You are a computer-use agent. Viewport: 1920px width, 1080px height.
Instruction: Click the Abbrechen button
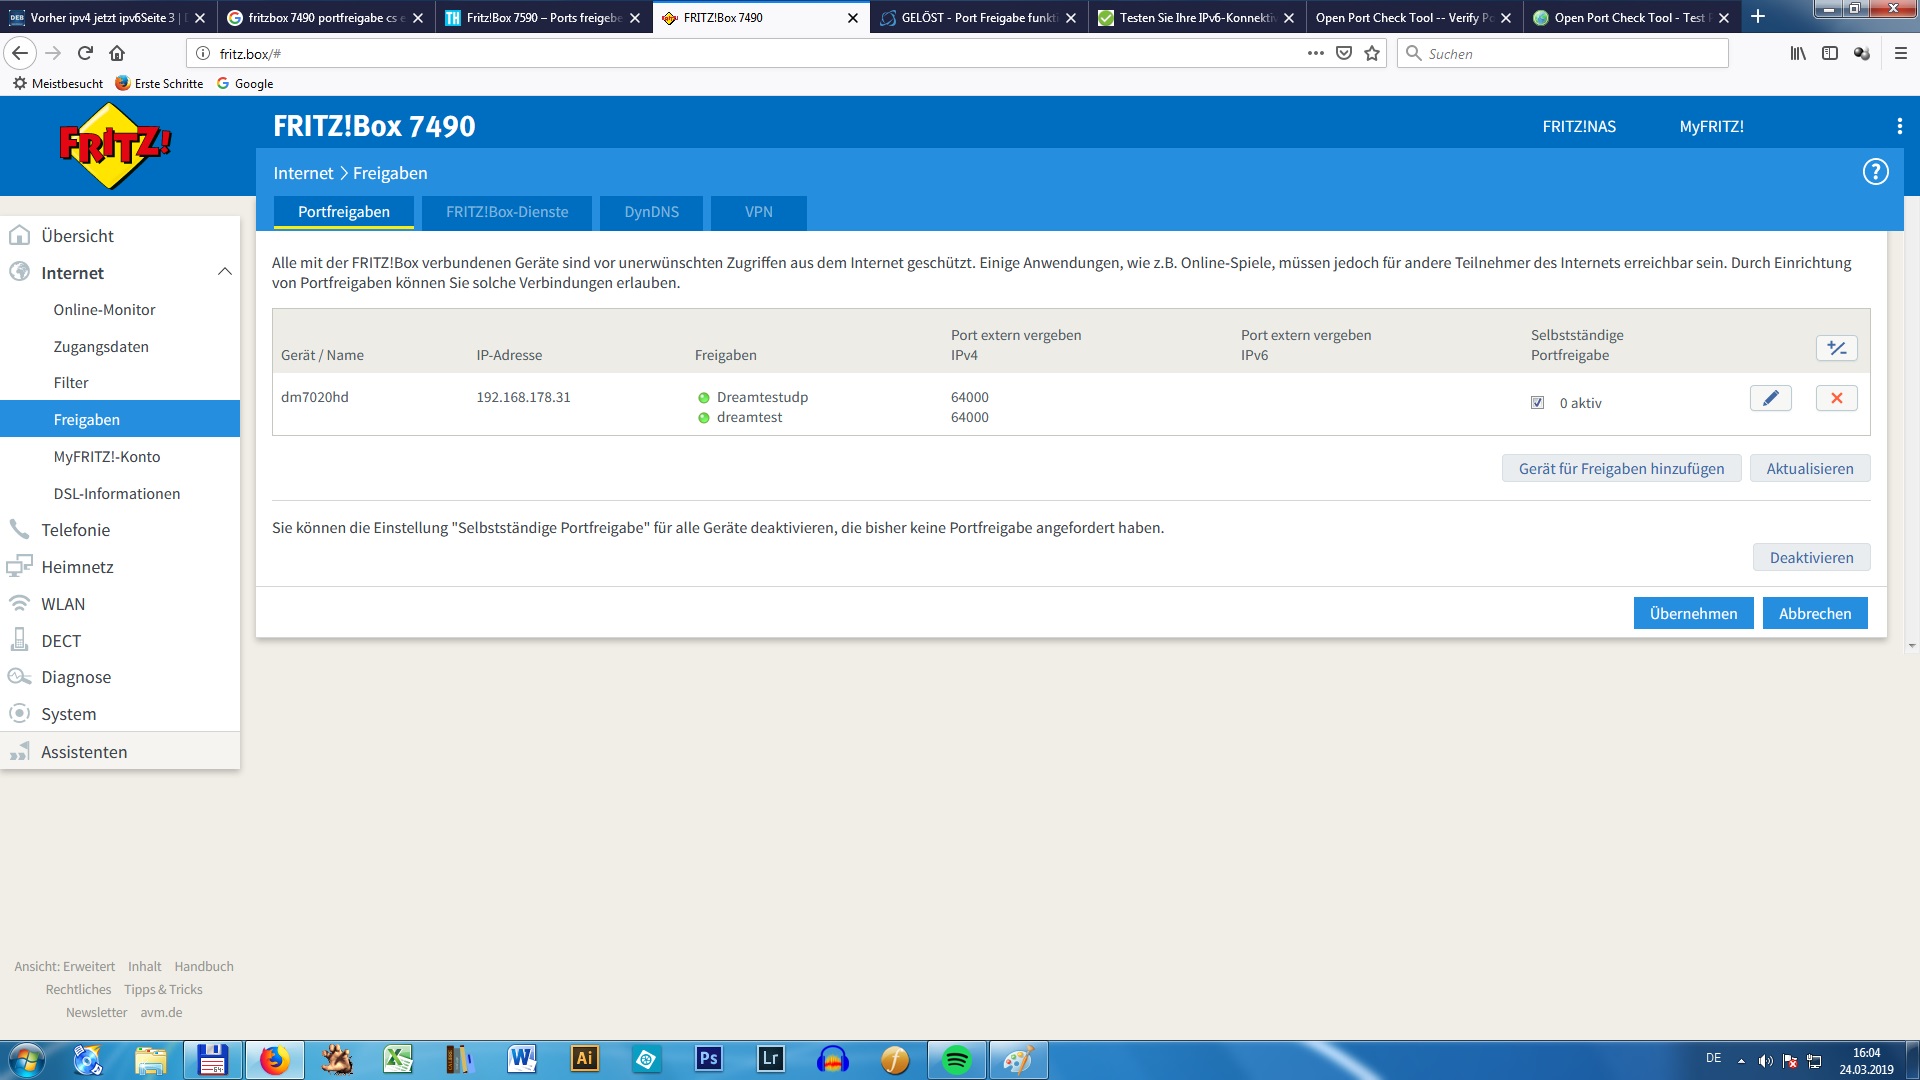(x=1814, y=613)
